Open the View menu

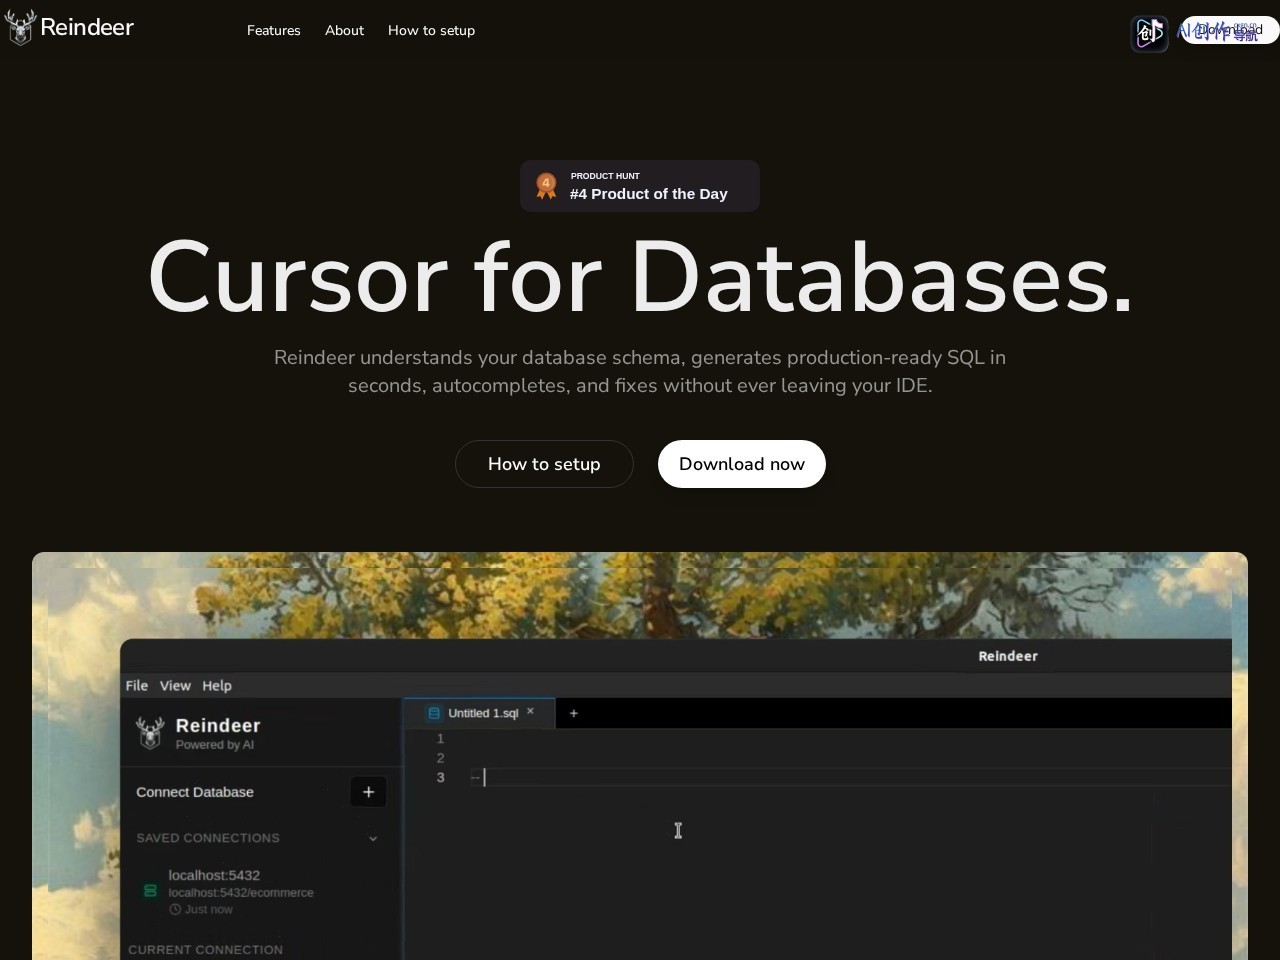pyautogui.click(x=175, y=686)
